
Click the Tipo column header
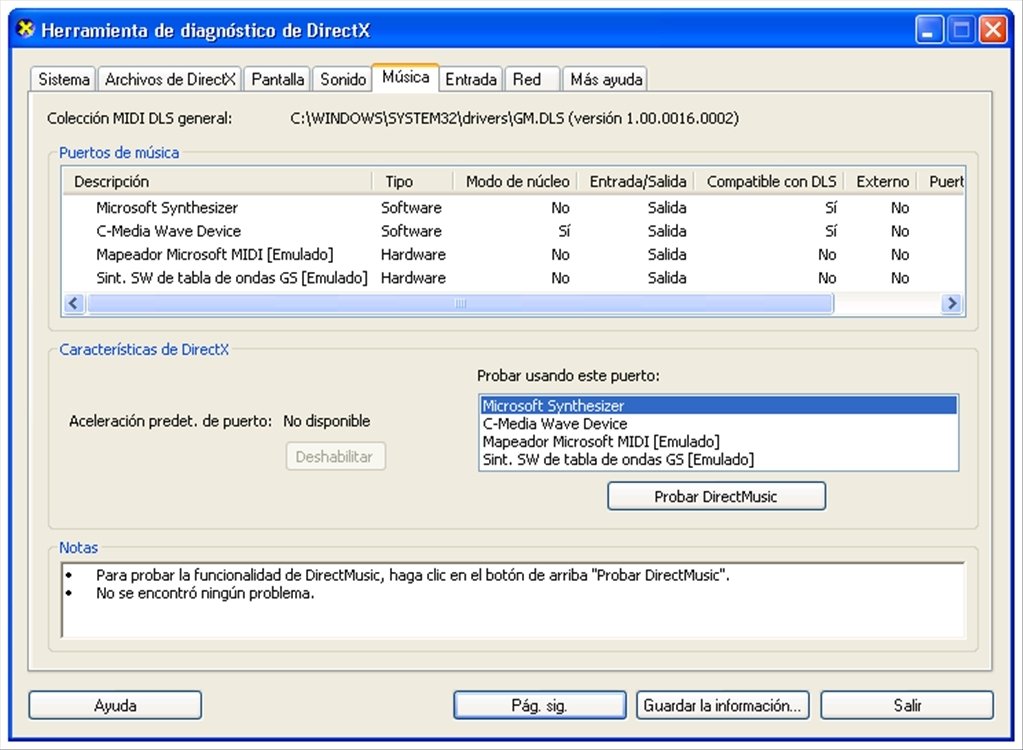[412, 181]
